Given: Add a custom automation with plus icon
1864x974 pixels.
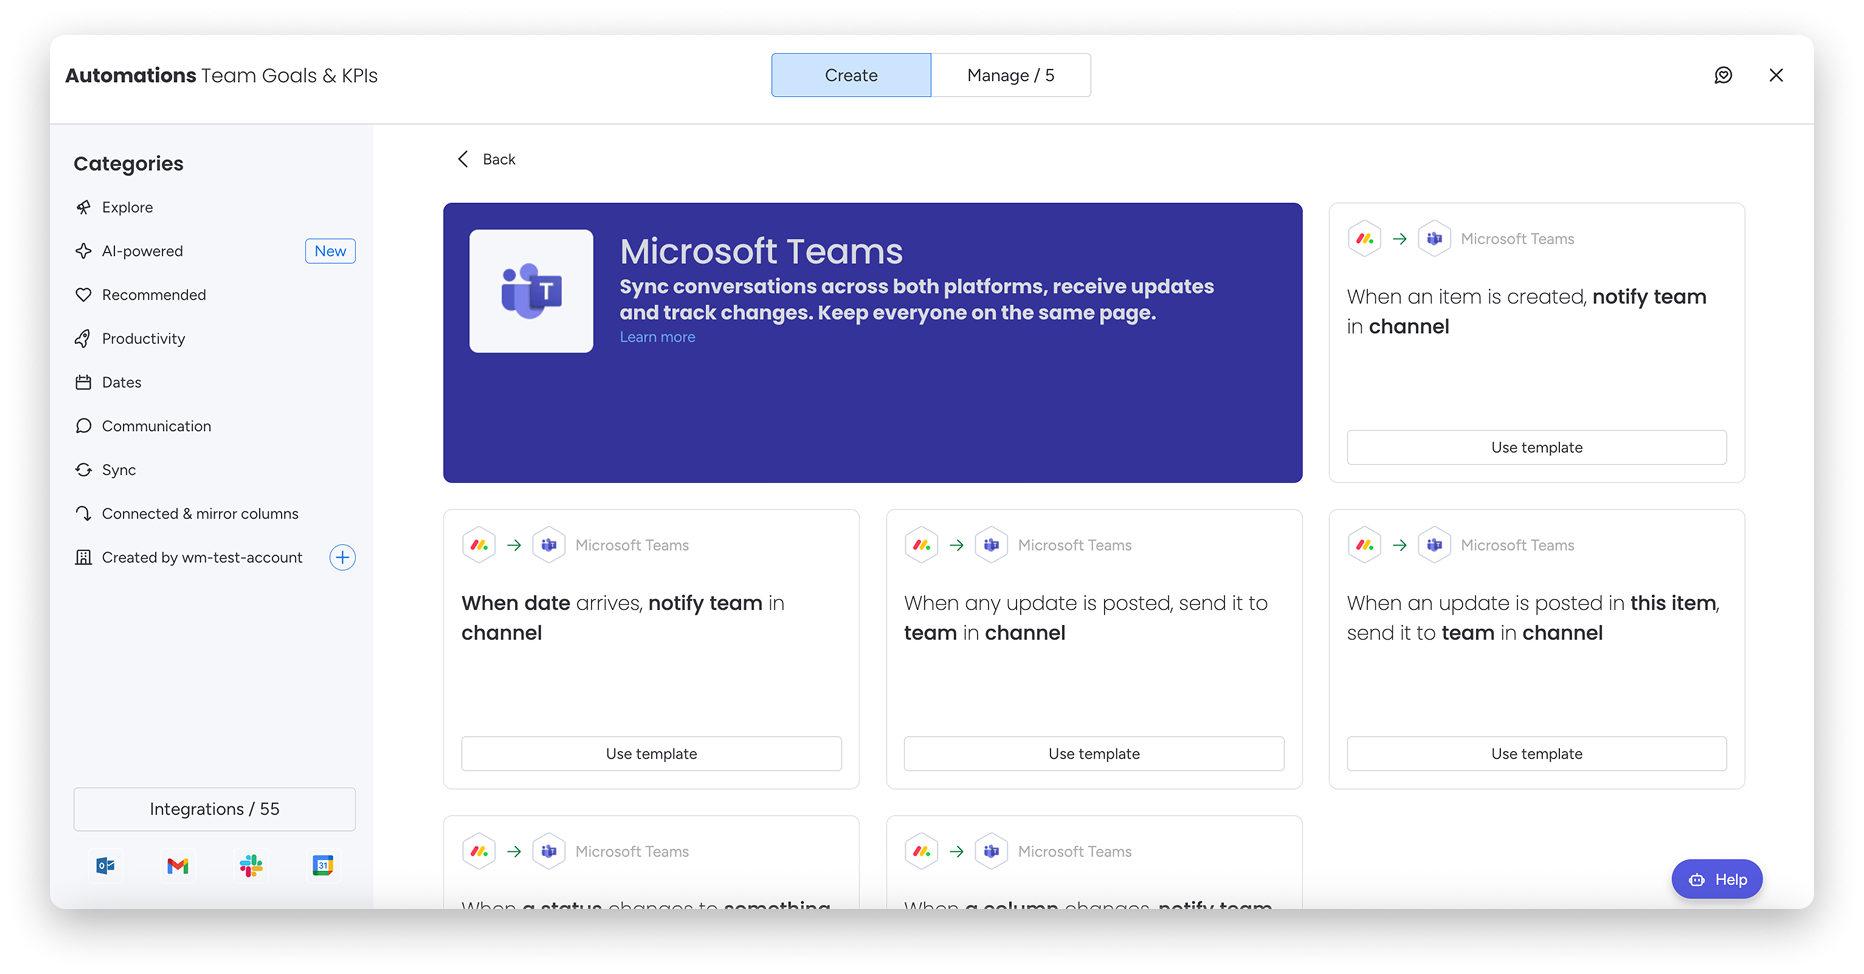Looking at the screenshot, I should pos(342,557).
